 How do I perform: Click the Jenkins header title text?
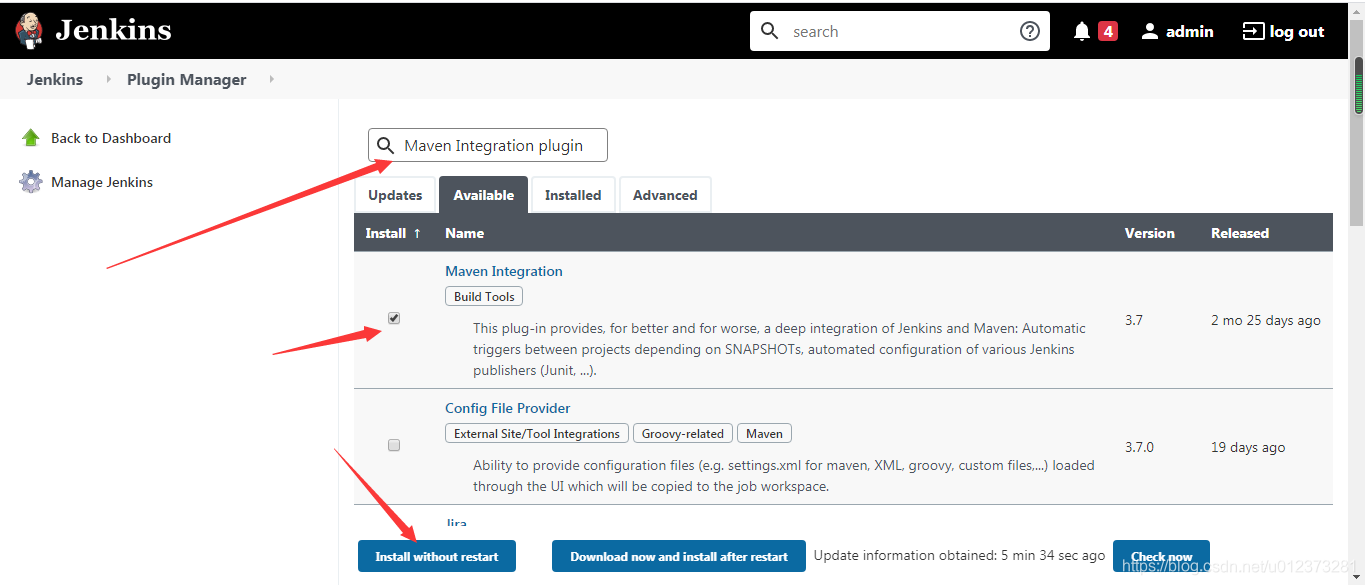click(113, 31)
